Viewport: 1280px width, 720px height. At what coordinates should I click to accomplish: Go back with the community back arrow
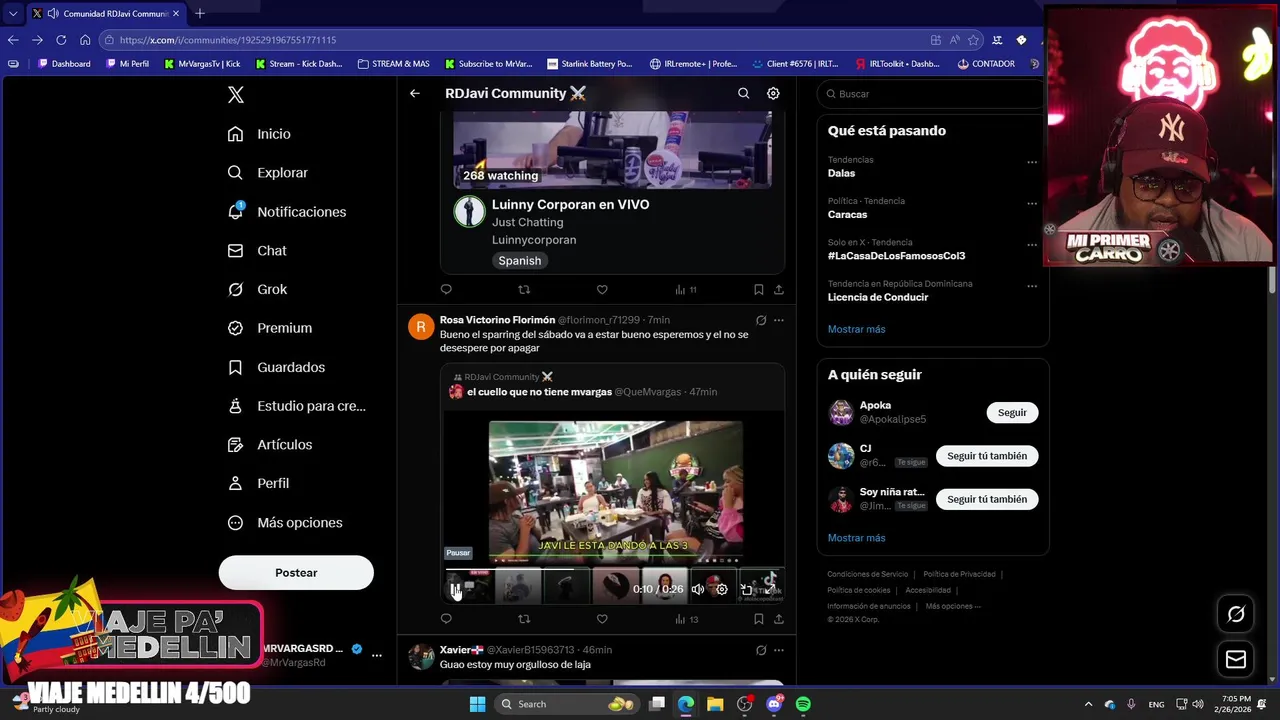pyautogui.click(x=415, y=93)
